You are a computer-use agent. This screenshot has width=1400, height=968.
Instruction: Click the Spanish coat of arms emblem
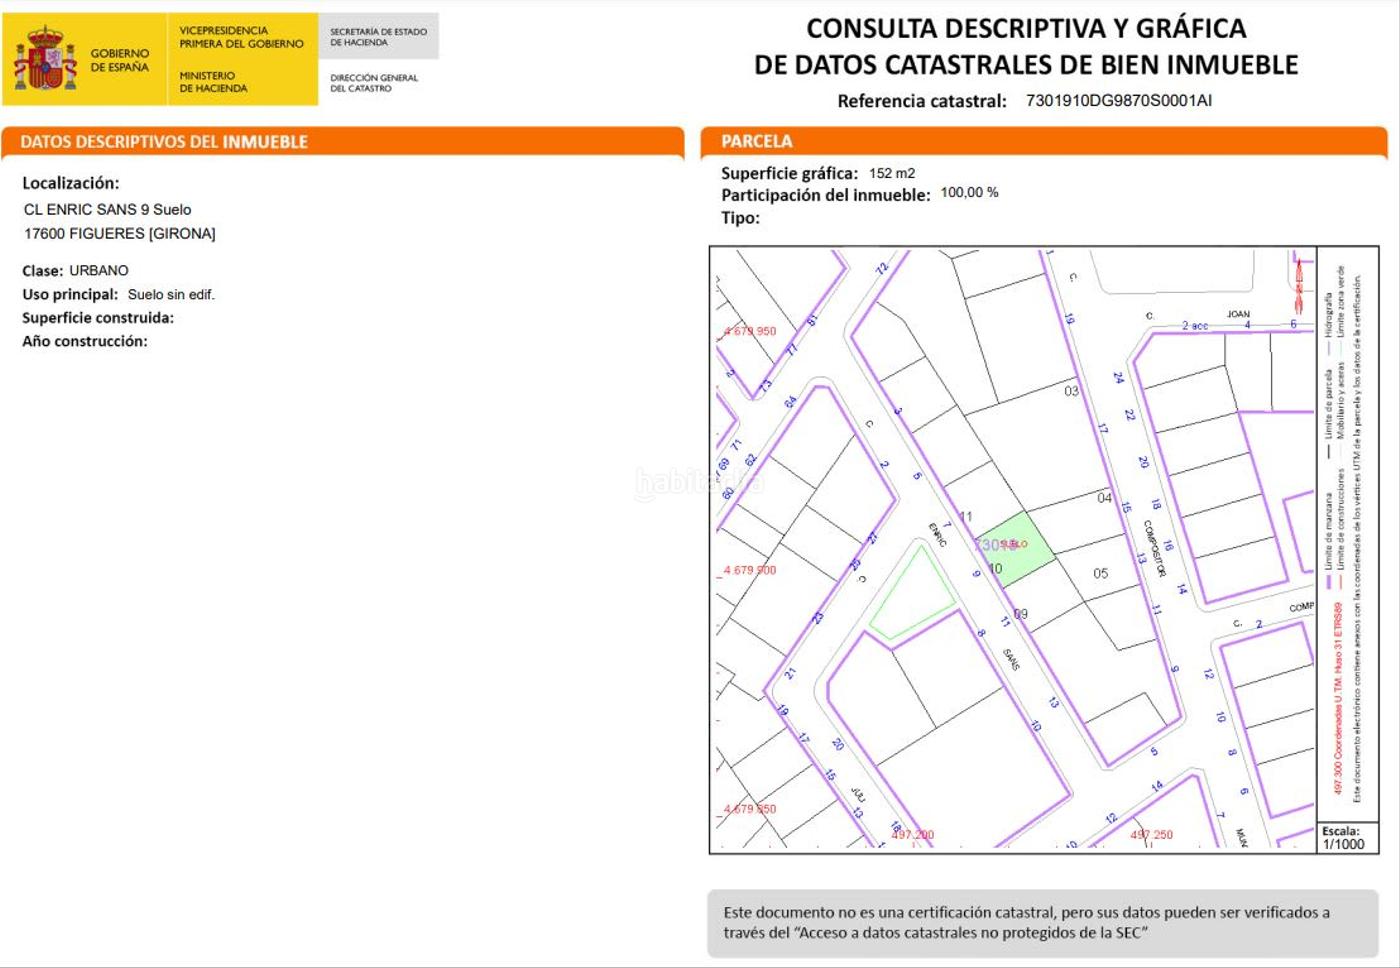(x=44, y=60)
